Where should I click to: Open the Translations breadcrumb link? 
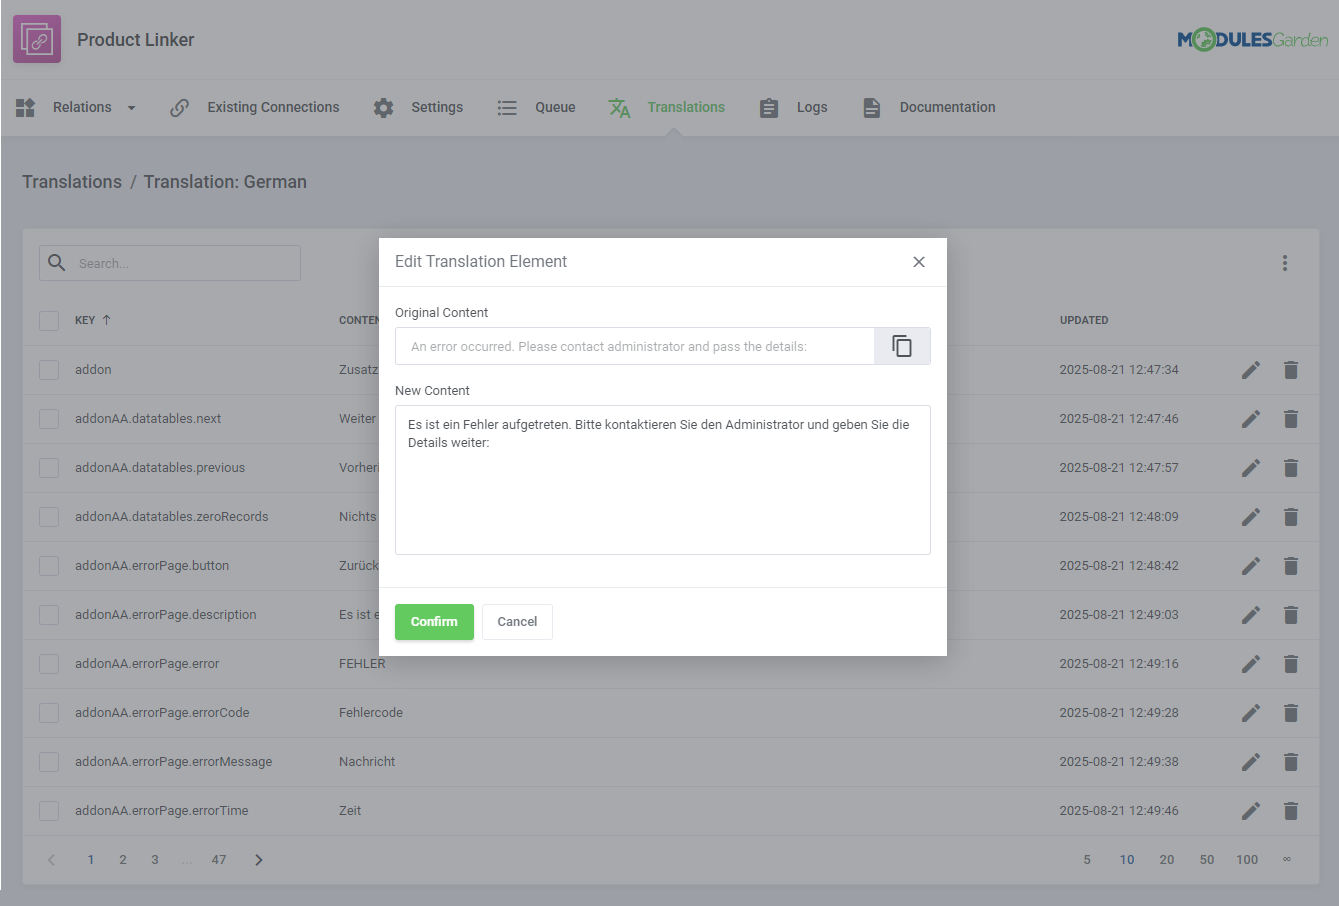click(71, 181)
